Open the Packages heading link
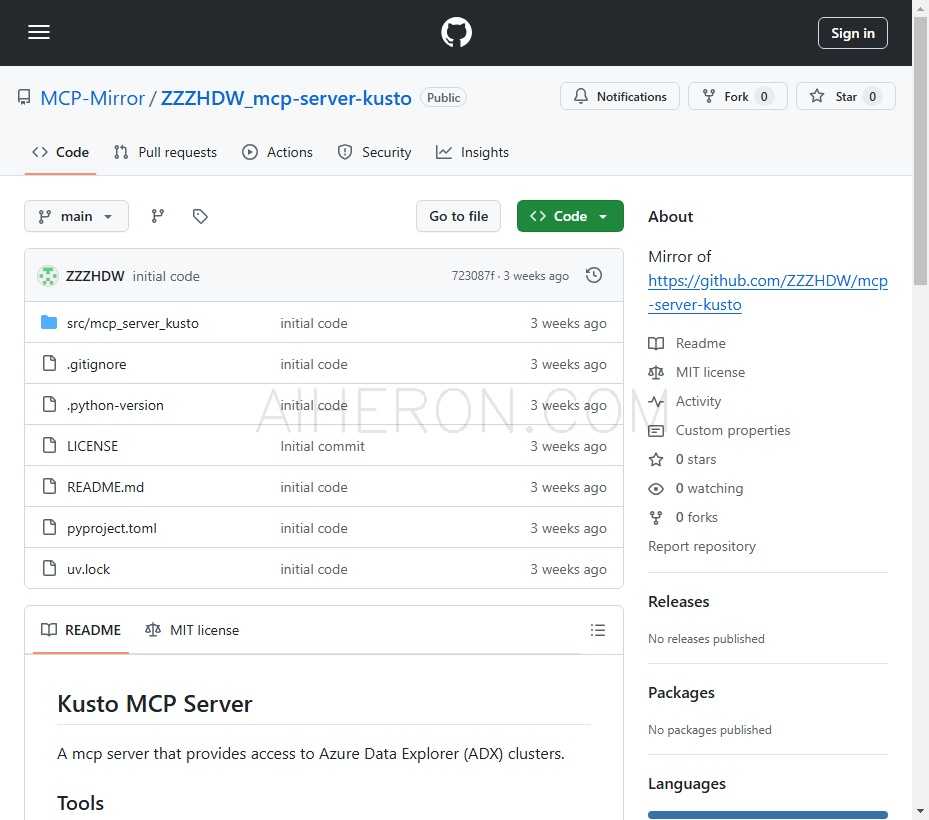Screen dimensions: 929x820 coord(681,693)
